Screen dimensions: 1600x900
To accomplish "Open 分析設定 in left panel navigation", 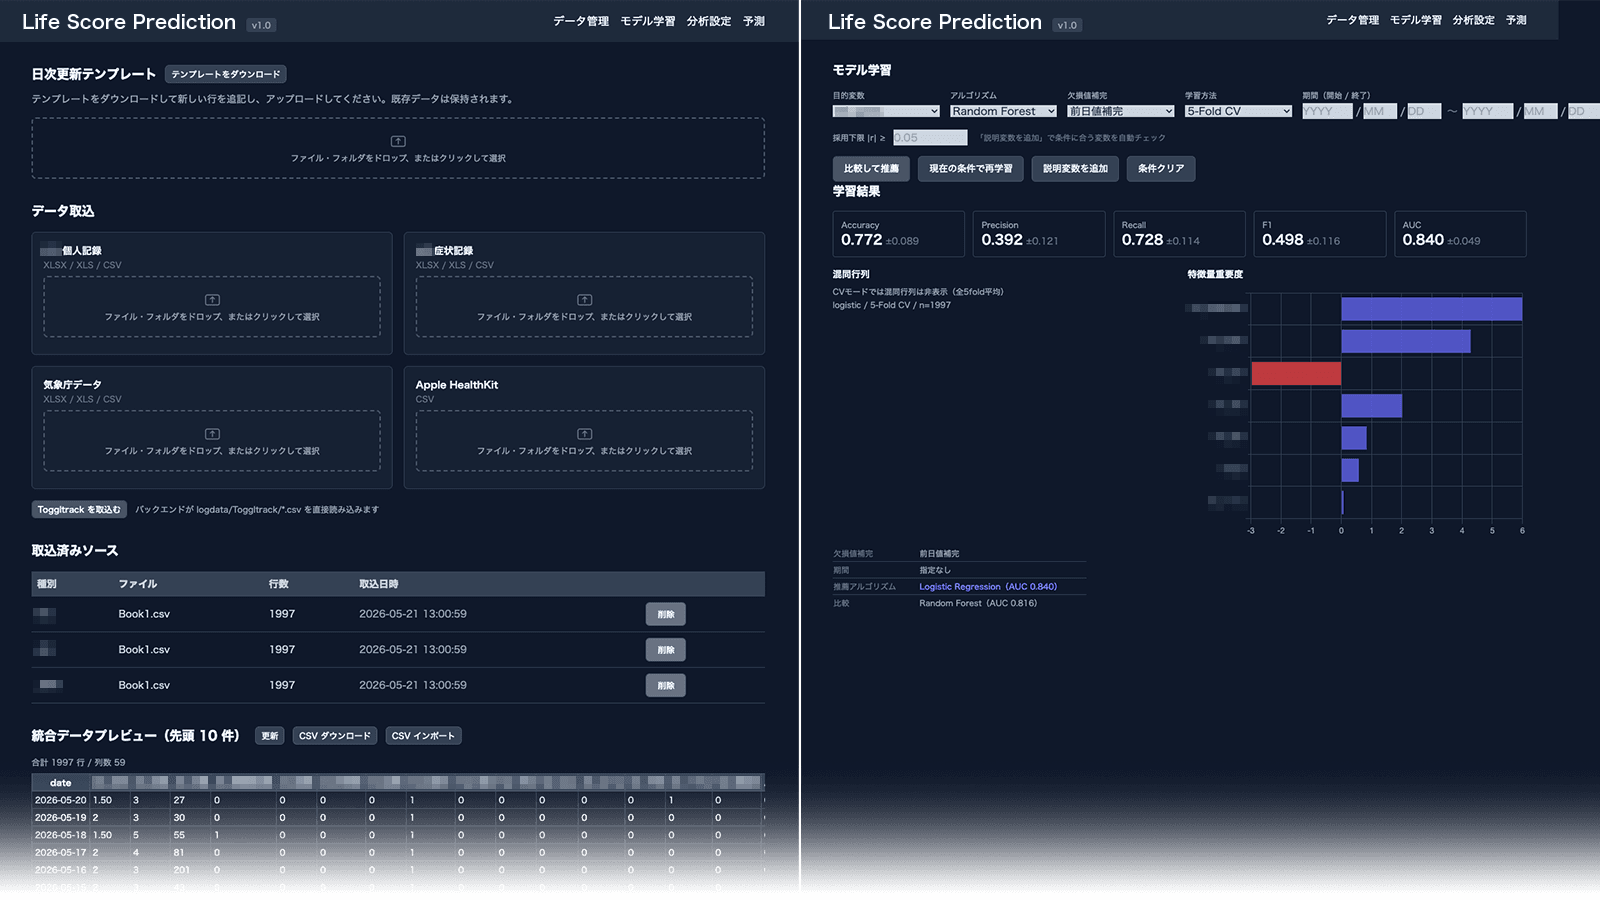I will pyautogui.click(x=709, y=21).
